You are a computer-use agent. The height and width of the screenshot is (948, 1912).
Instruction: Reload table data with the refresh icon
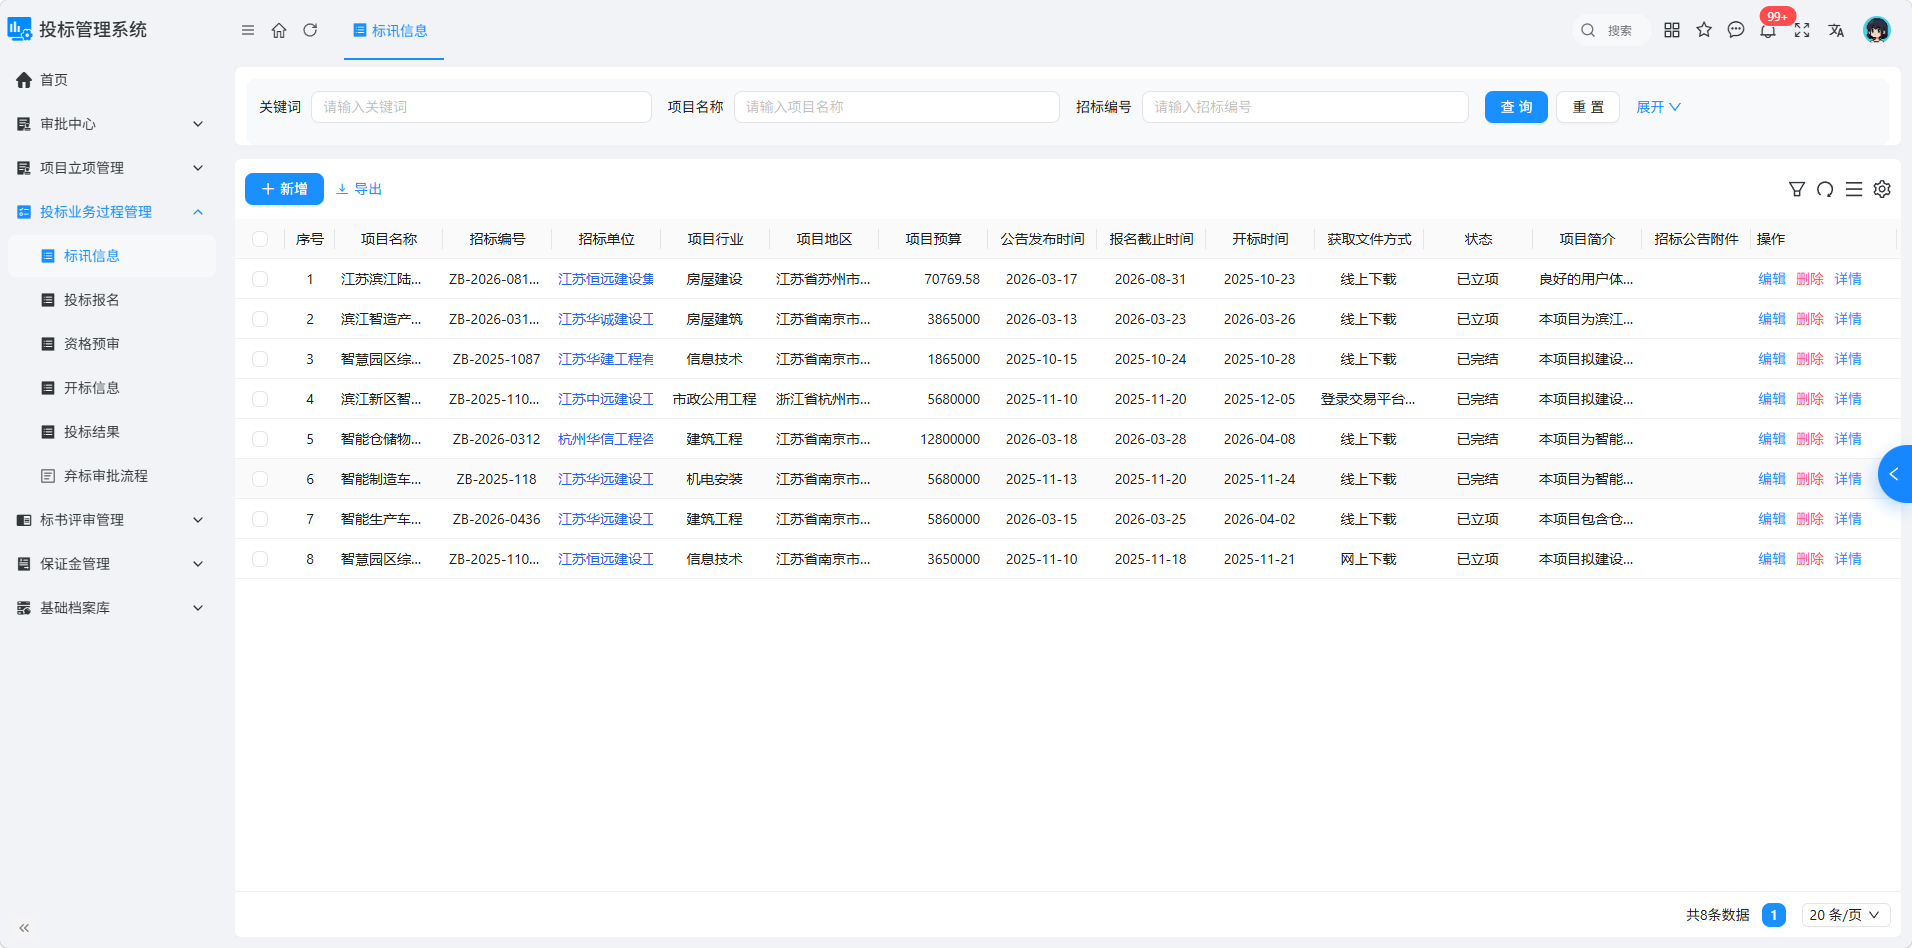click(x=1825, y=189)
